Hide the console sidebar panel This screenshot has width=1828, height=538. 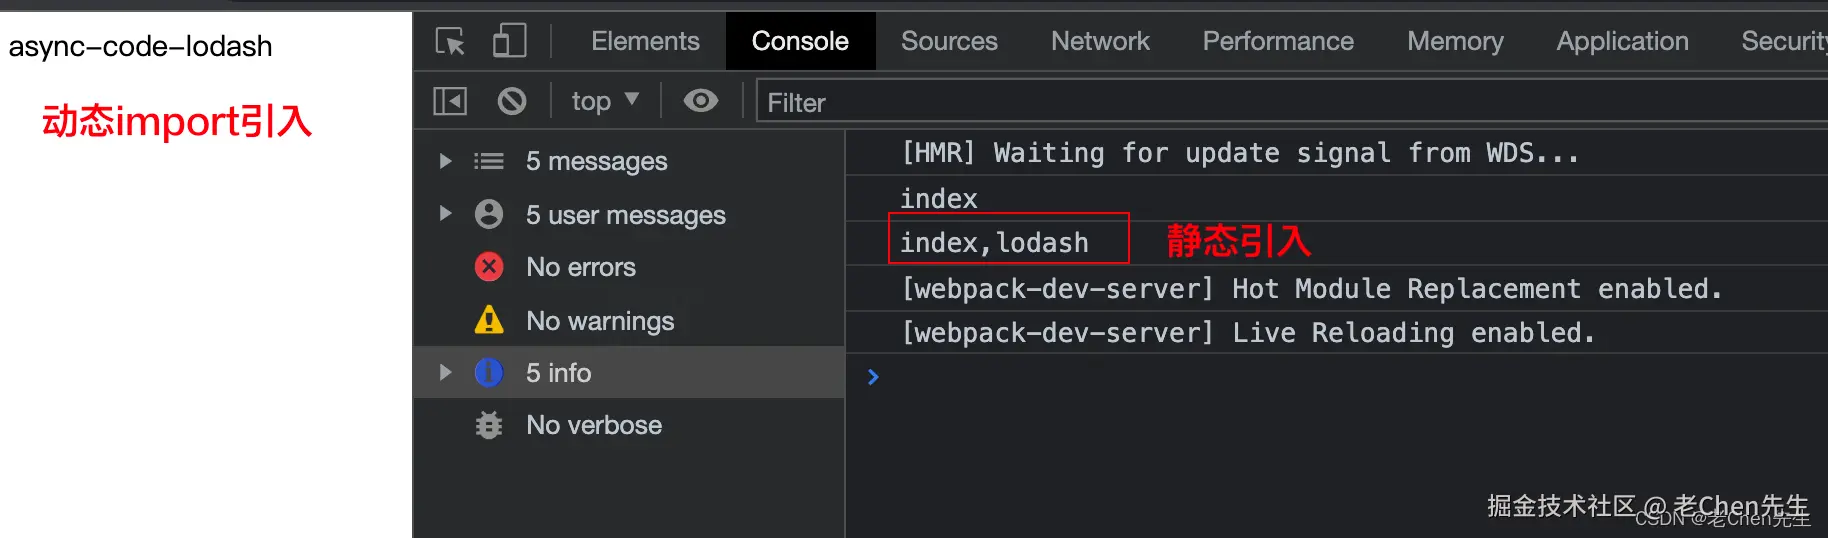coord(450,101)
